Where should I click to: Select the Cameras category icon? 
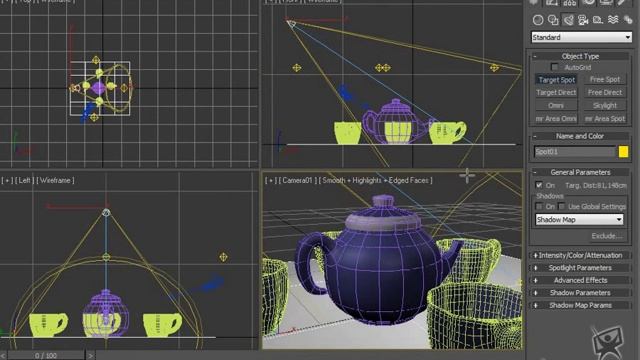pyautogui.click(x=583, y=20)
